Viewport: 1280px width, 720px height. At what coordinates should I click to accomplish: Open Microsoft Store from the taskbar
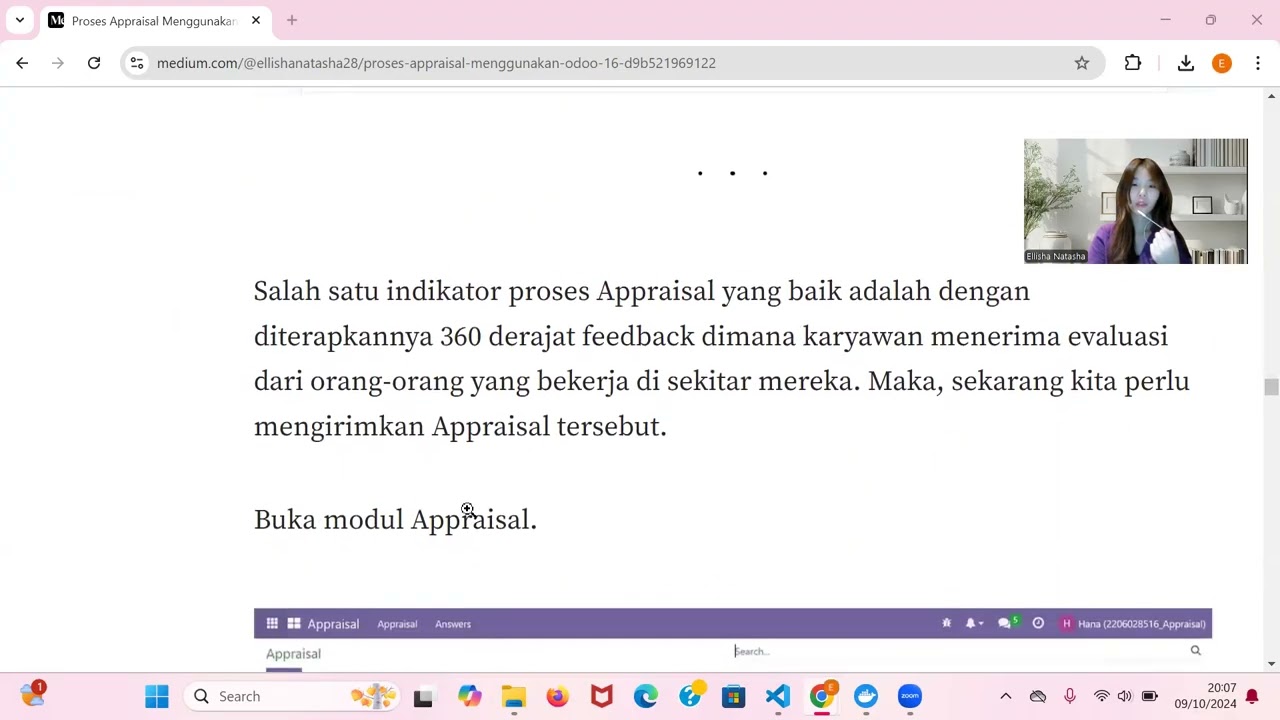point(734,696)
